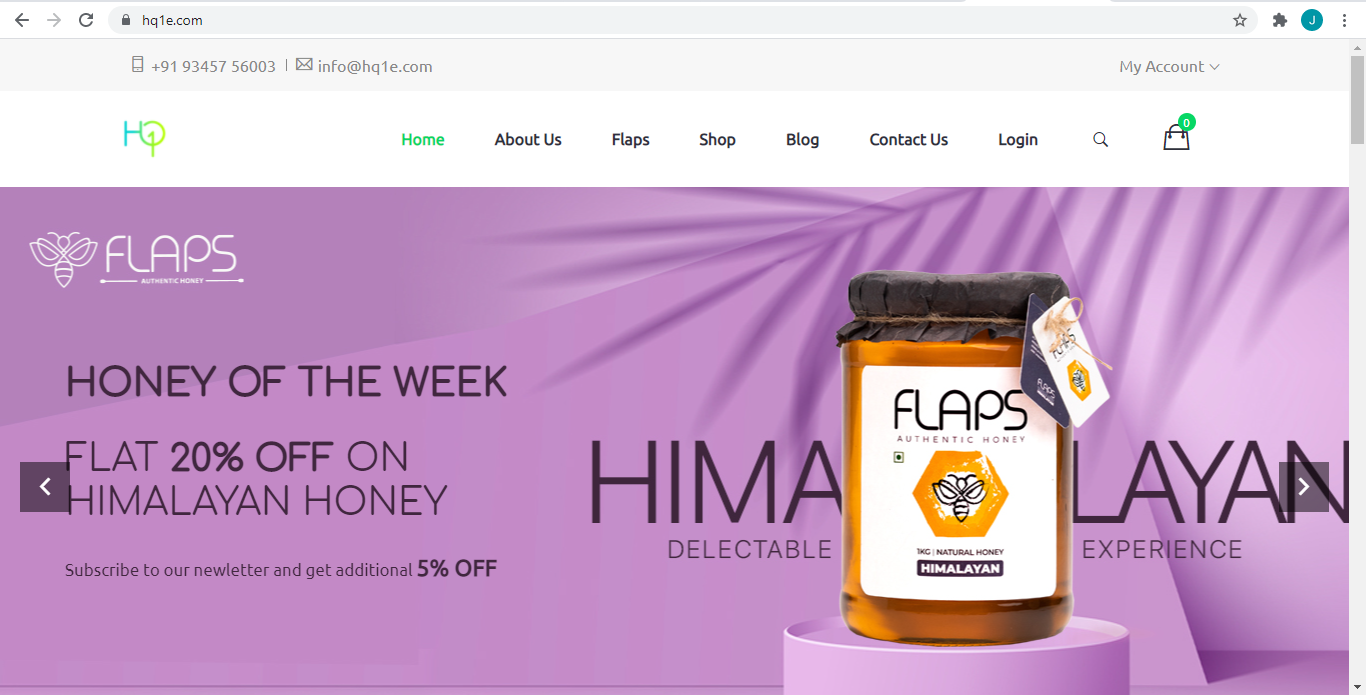Click the page vertical scrollbar
Image resolution: width=1366 pixels, height=695 pixels.
pos(1357,367)
